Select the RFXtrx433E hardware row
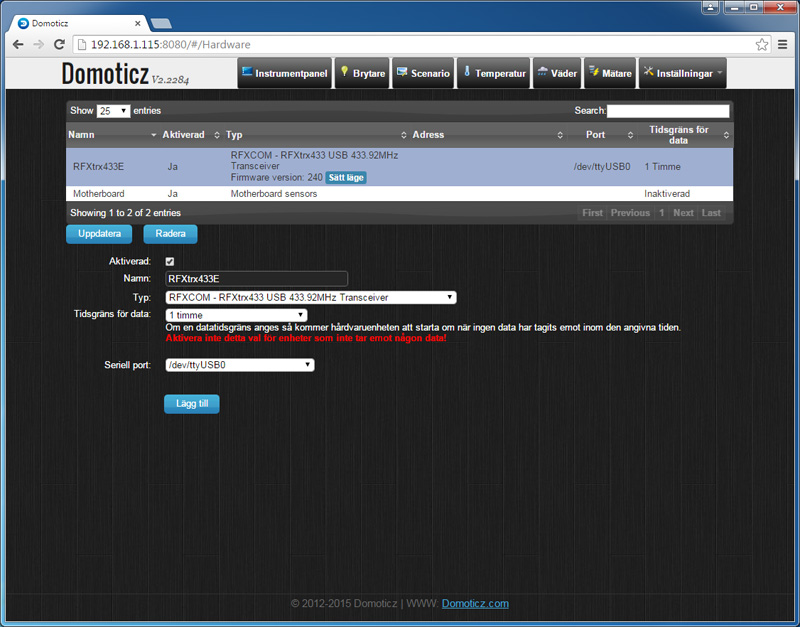The height and width of the screenshot is (627, 800). tap(399, 167)
